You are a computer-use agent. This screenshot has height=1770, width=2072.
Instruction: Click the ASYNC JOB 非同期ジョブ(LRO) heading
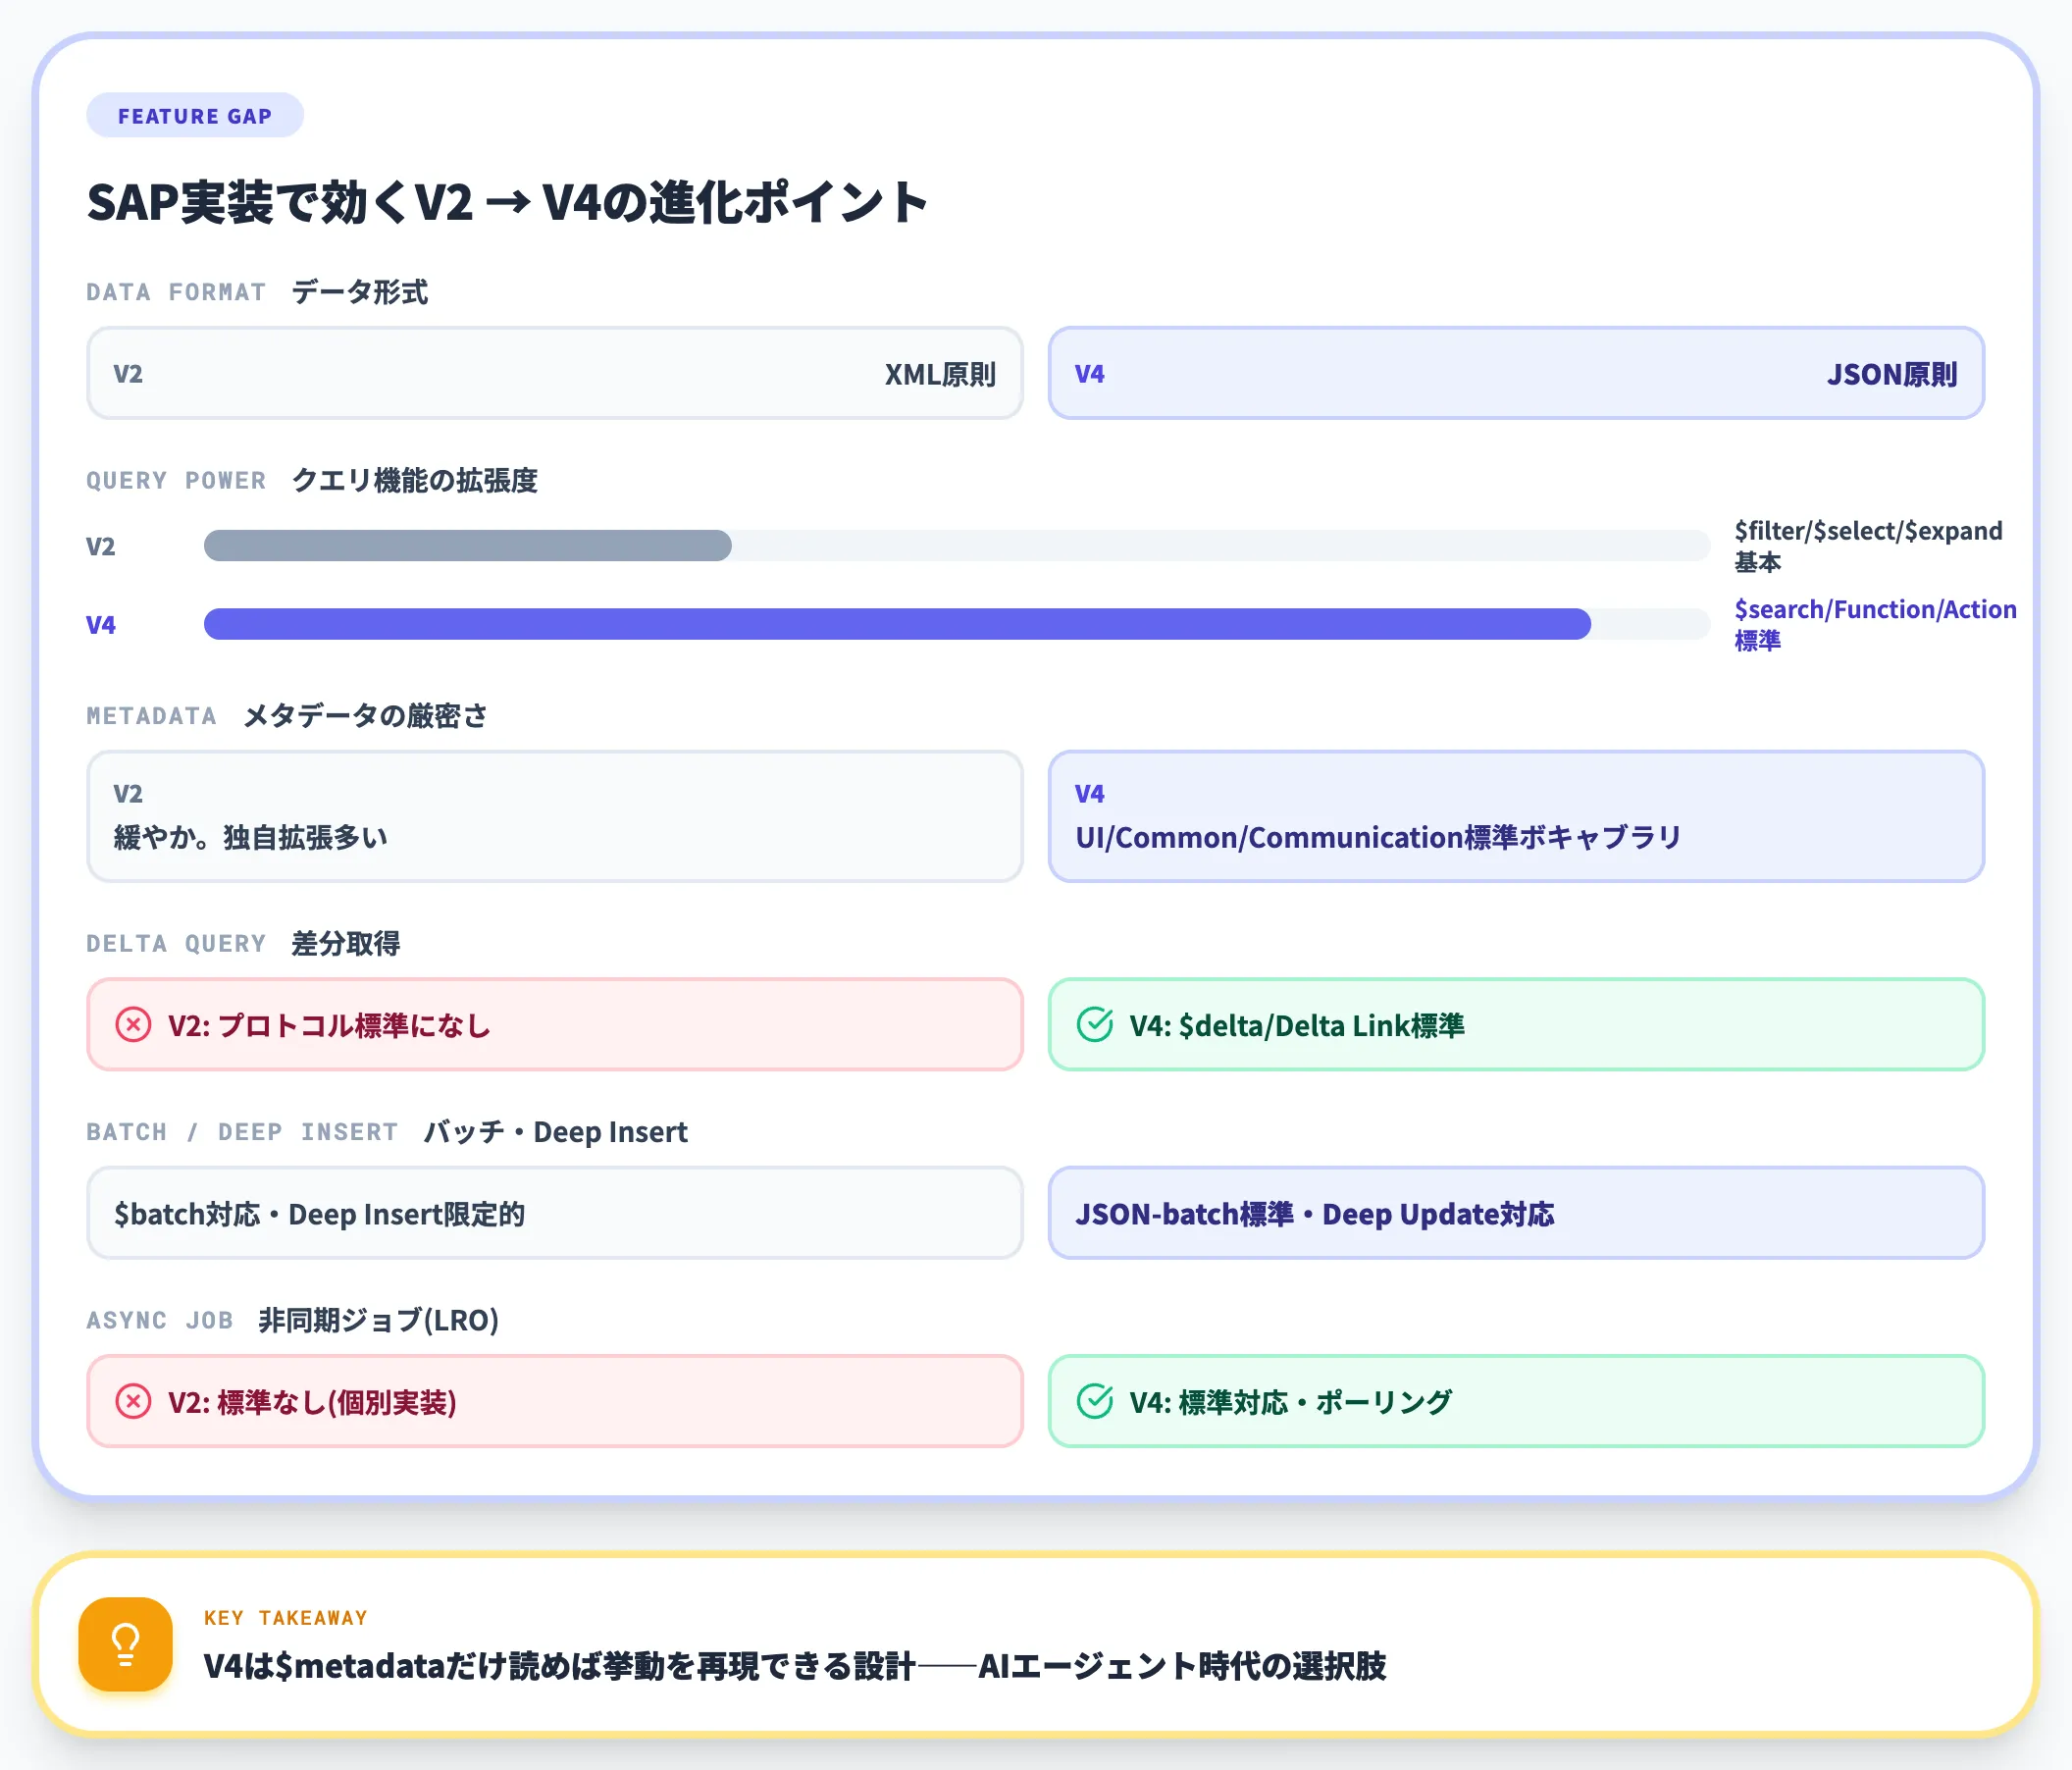coord(293,1321)
